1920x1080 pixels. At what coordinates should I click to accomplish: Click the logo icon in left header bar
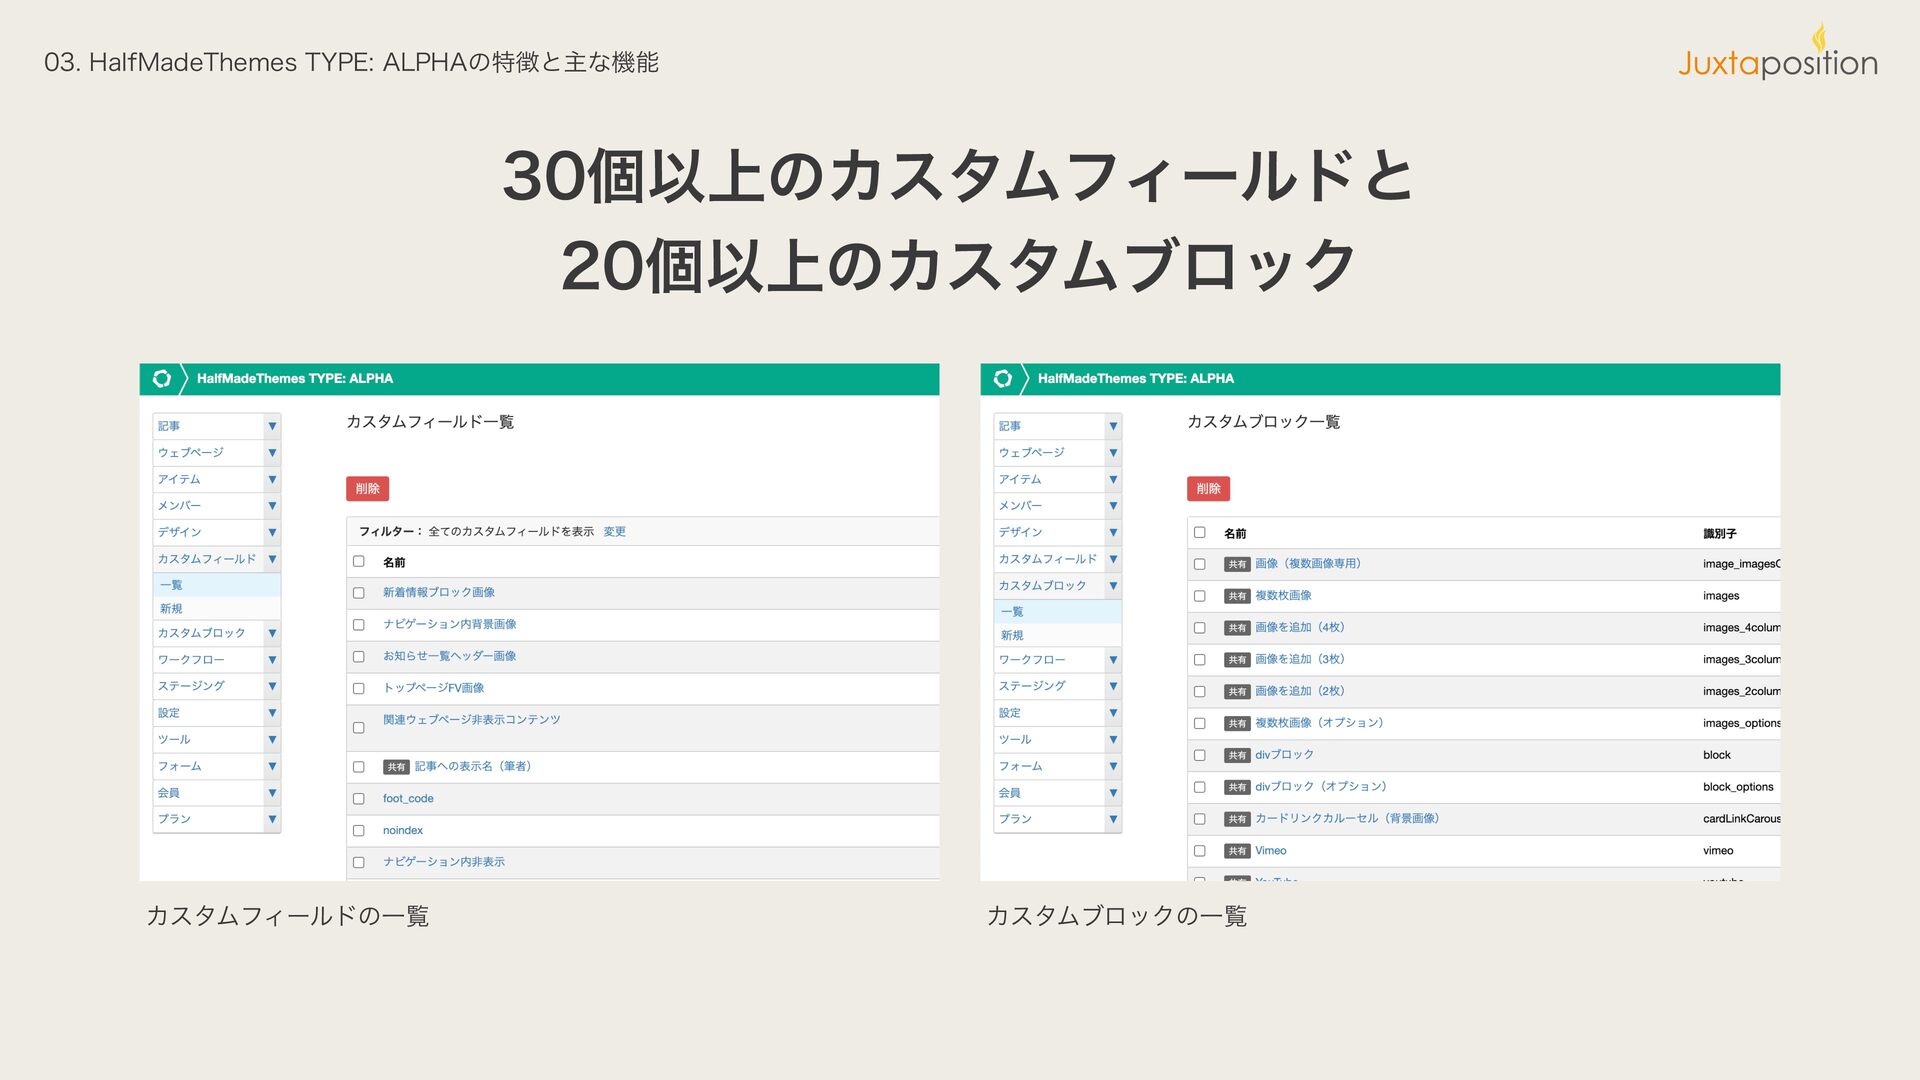tap(162, 379)
